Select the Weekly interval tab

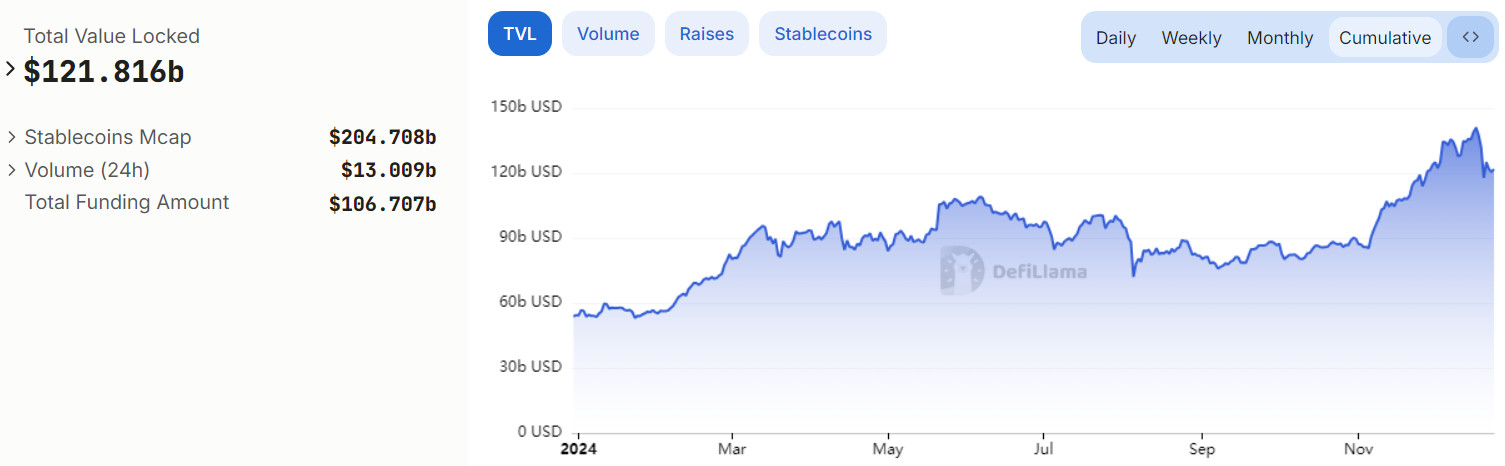(1191, 38)
